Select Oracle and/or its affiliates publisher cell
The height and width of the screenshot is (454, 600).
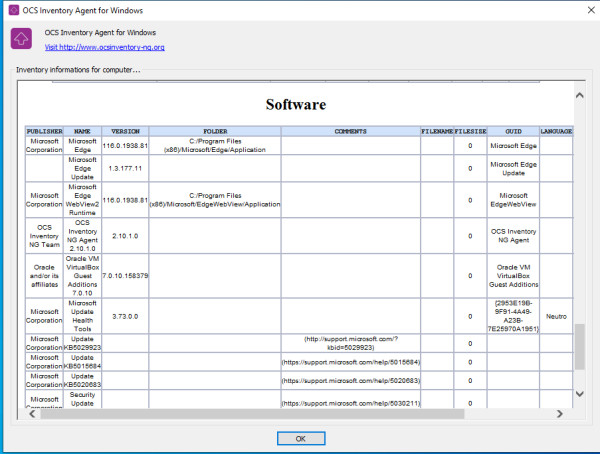click(44, 276)
